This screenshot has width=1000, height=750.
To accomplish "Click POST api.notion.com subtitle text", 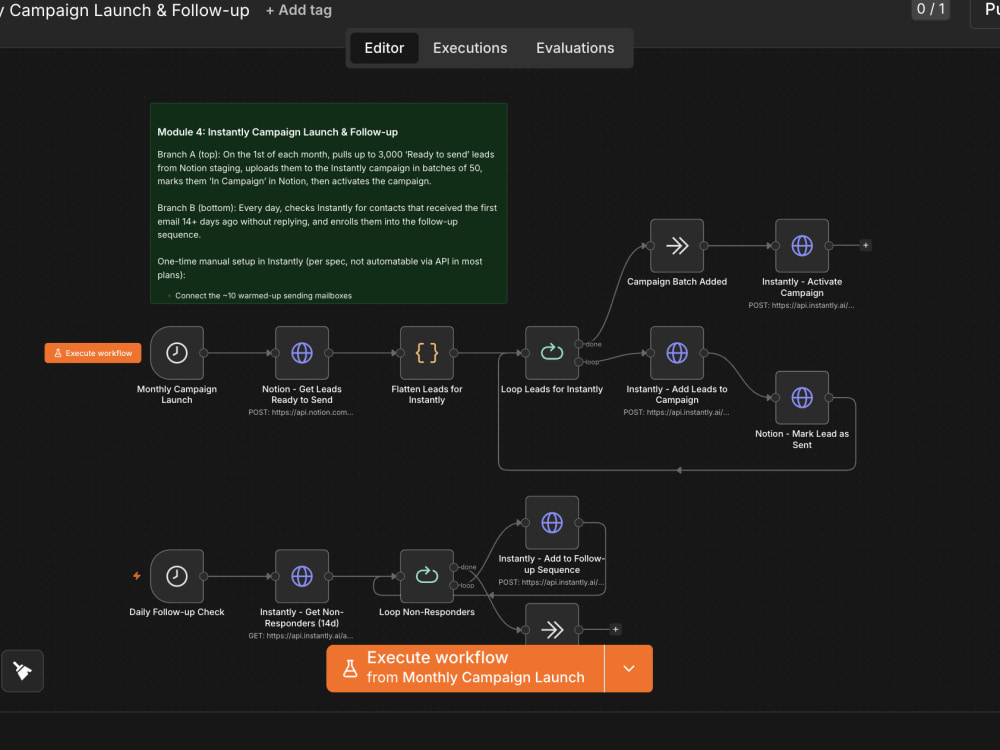I will [x=301, y=412].
